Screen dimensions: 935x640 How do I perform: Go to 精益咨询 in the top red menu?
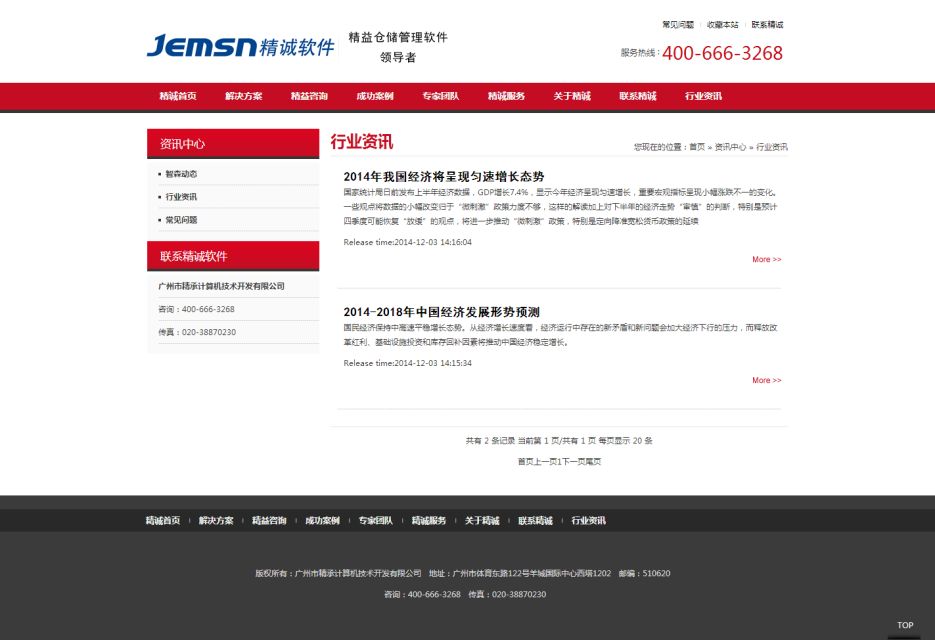point(309,96)
